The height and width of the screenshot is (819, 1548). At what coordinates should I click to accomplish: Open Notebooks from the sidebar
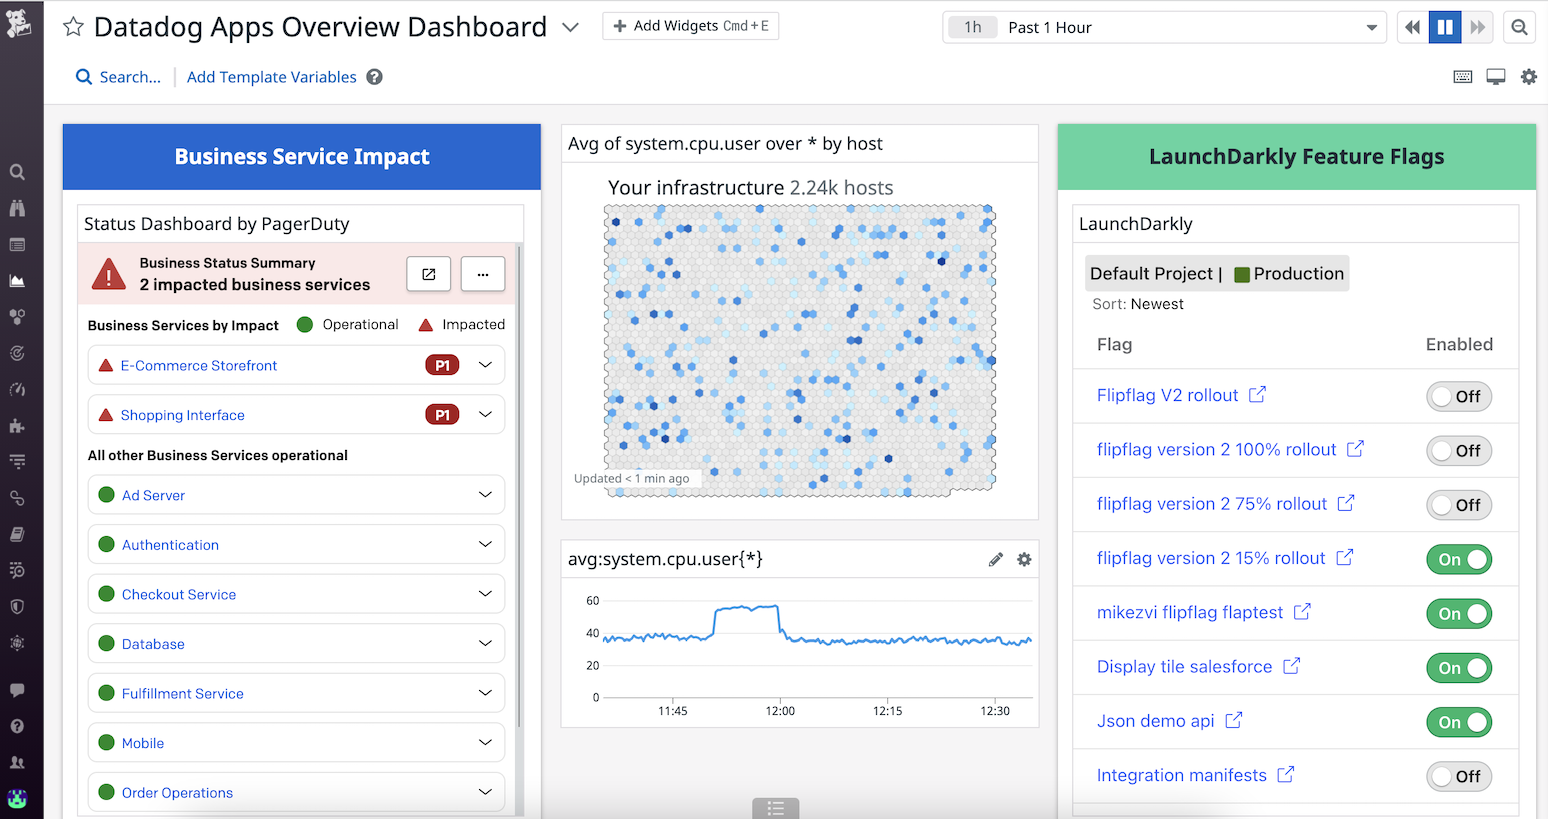click(18, 533)
